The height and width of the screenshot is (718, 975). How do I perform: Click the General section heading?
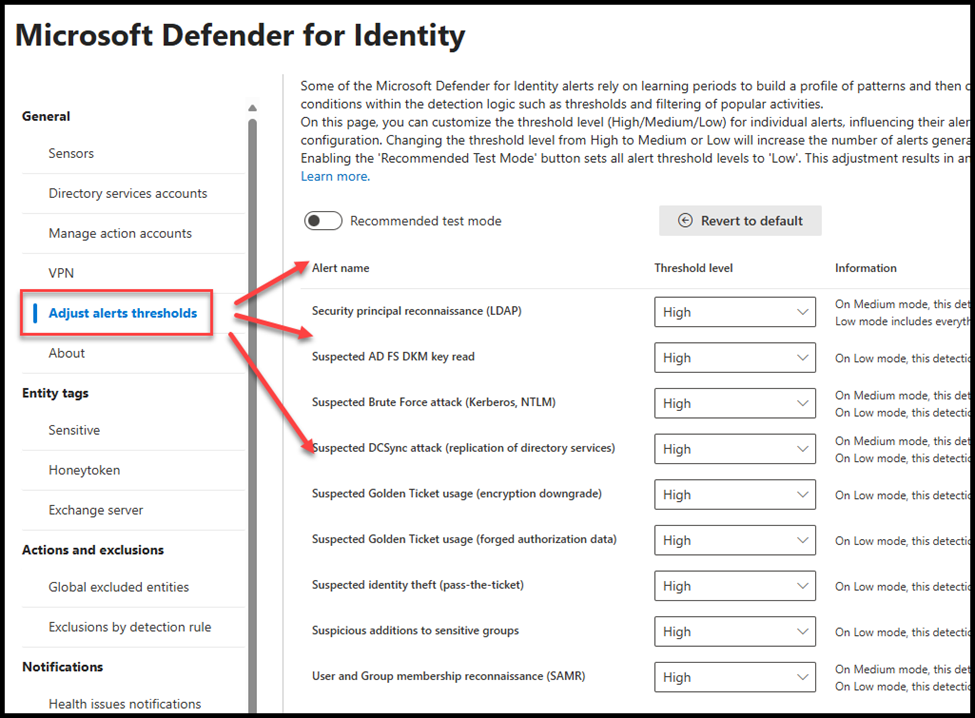click(46, 116)
